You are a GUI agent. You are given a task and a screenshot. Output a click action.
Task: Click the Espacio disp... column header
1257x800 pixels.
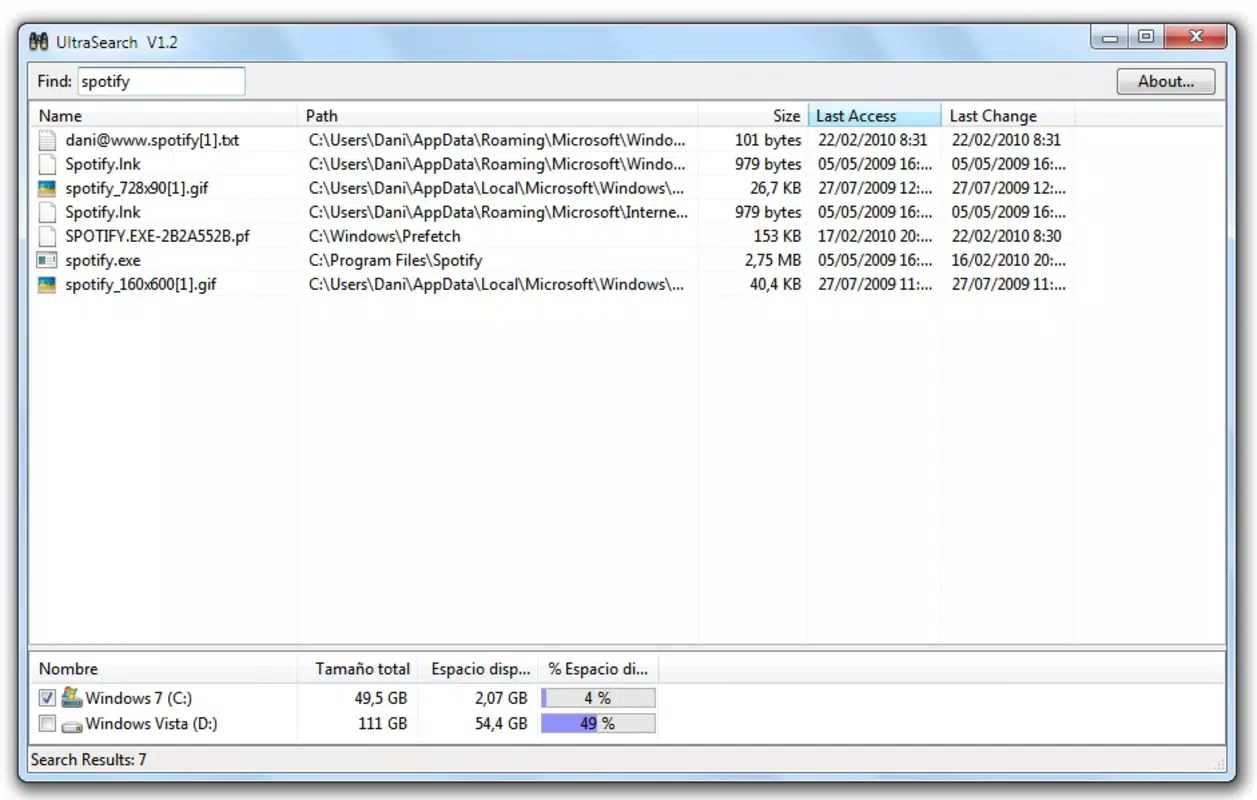[x=478, y=669]
